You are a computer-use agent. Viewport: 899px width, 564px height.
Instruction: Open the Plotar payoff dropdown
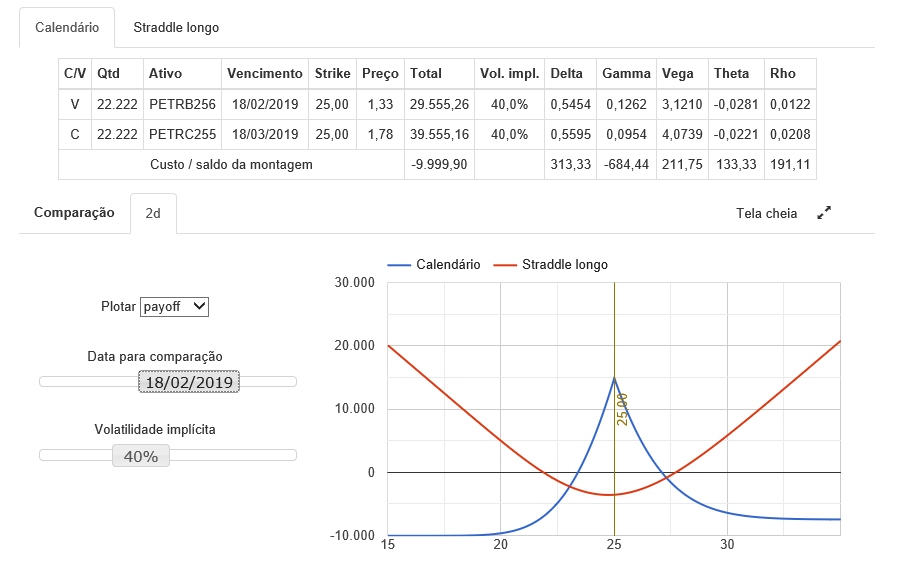(x=174, y=307)
